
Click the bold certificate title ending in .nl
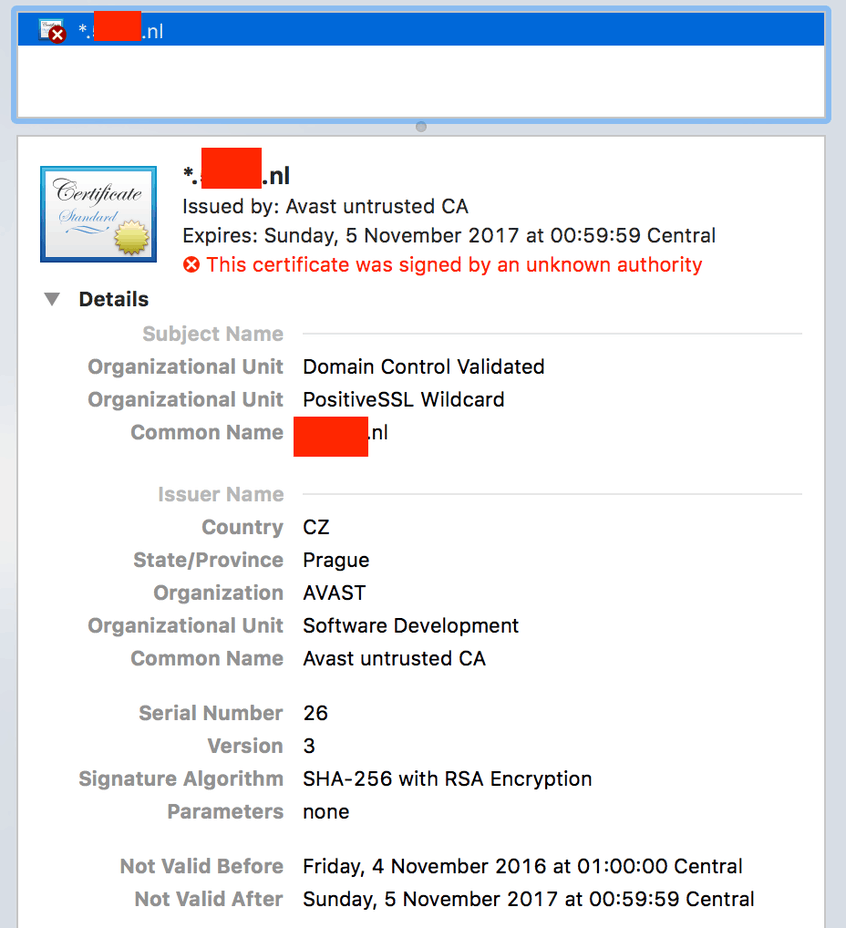(x=236, y=175)
